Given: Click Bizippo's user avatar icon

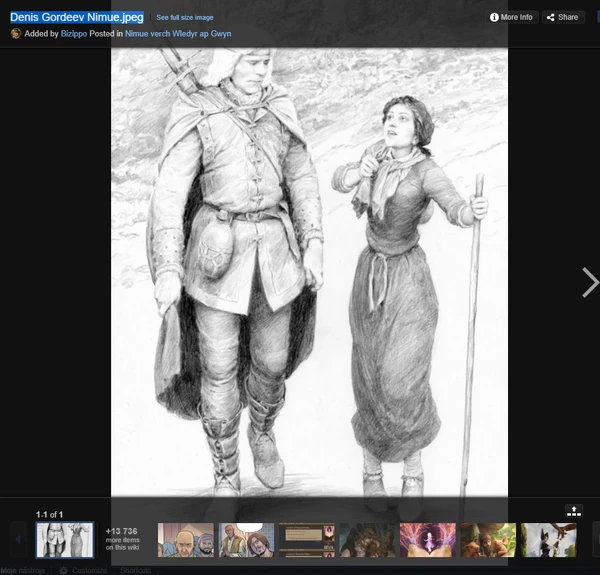Looking at the screenshot, I should tap(16, 34).
